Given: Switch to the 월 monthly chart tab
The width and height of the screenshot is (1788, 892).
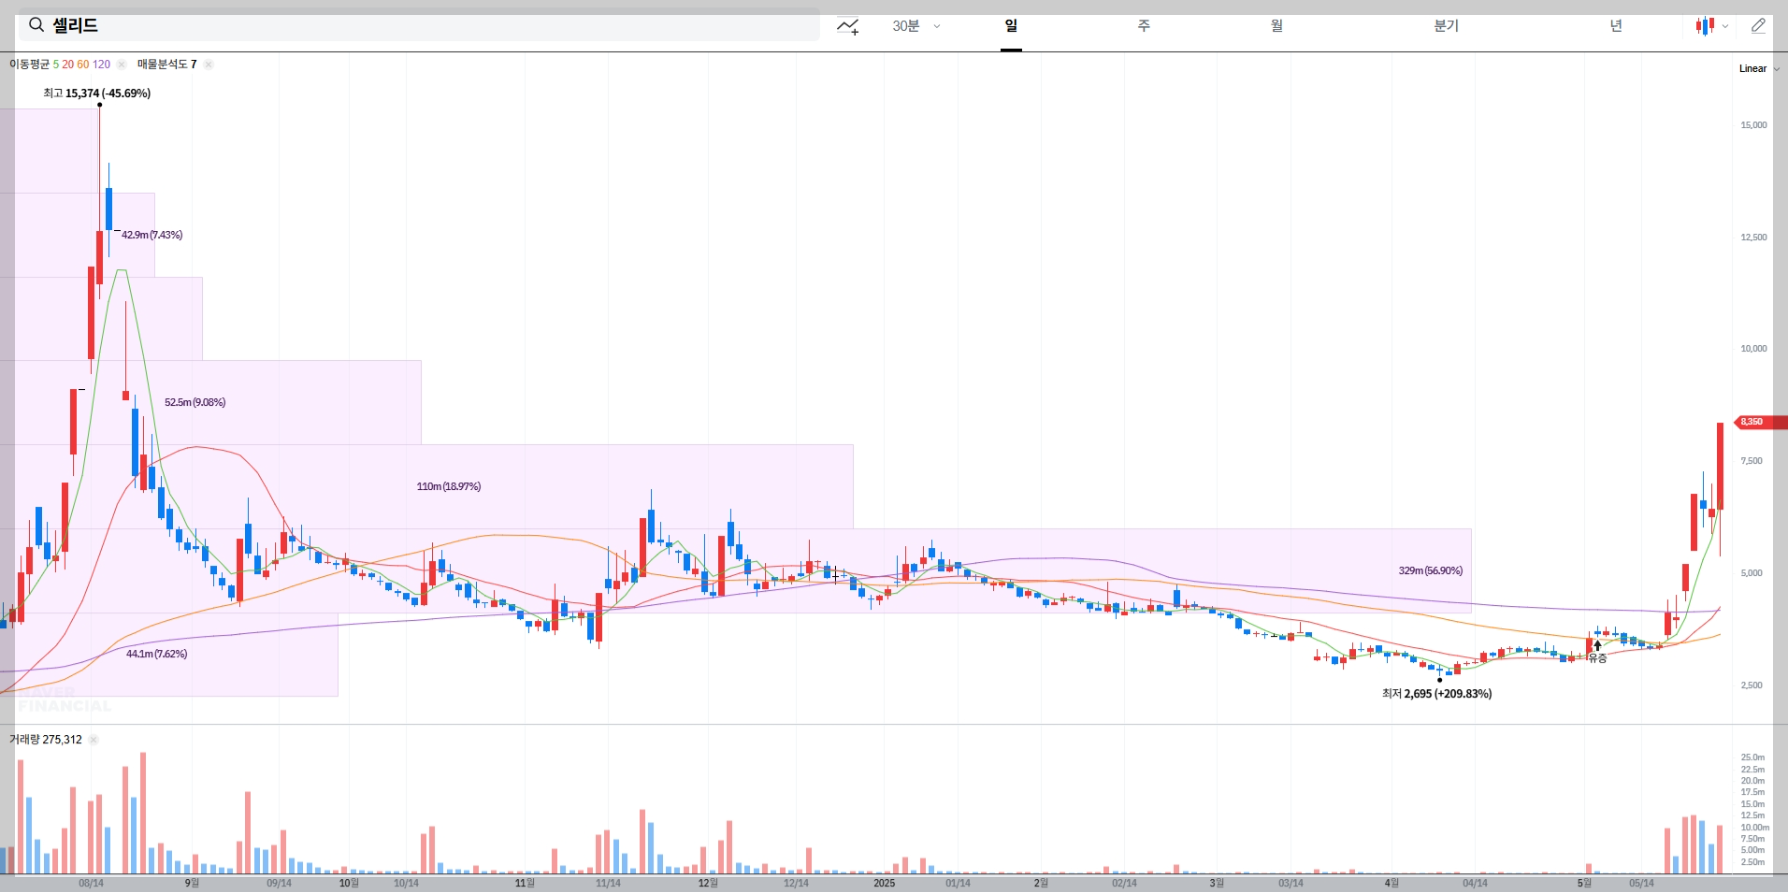Looking at the screenshot, I should [1277, 26].
